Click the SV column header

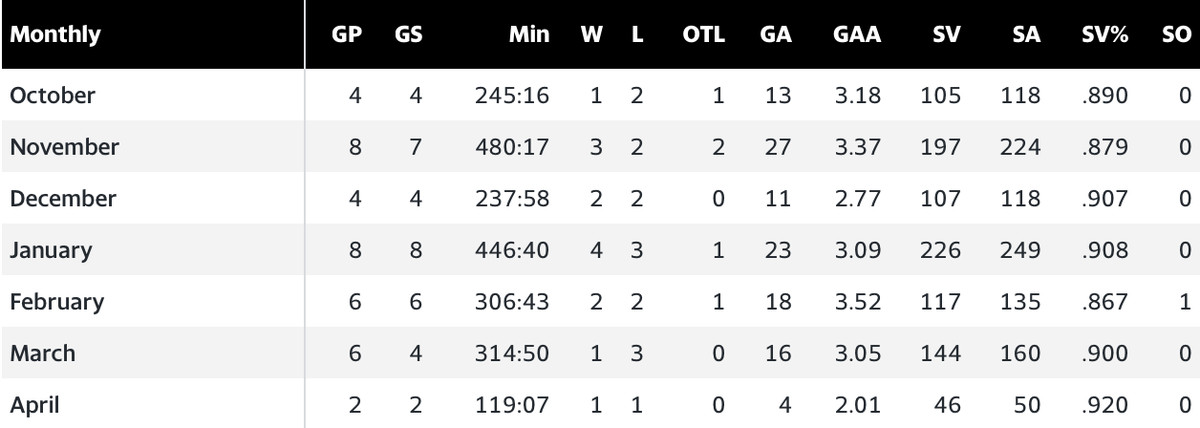(945, 35)
